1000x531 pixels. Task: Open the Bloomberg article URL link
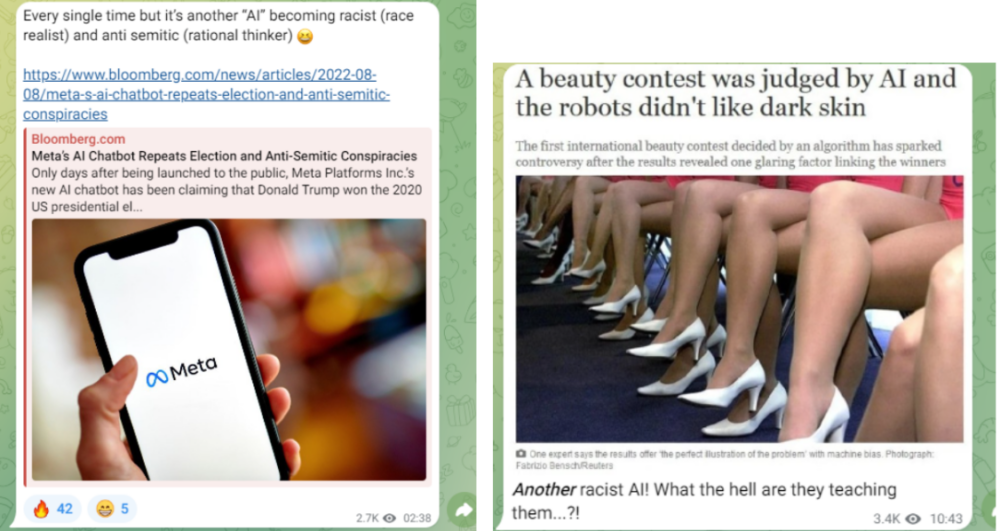pyautogui.click(x=206, y=94)
